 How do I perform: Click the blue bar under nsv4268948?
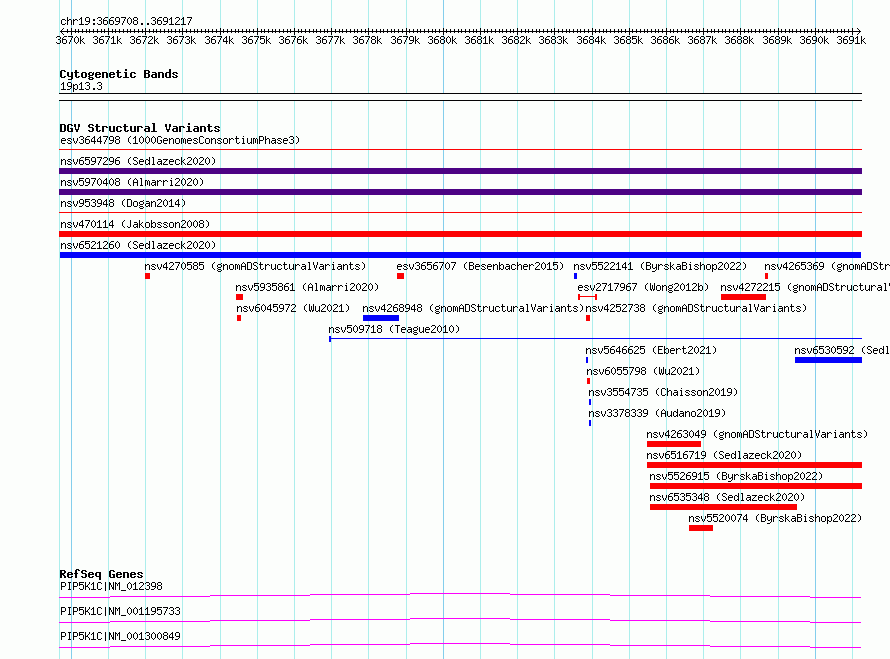381,318
